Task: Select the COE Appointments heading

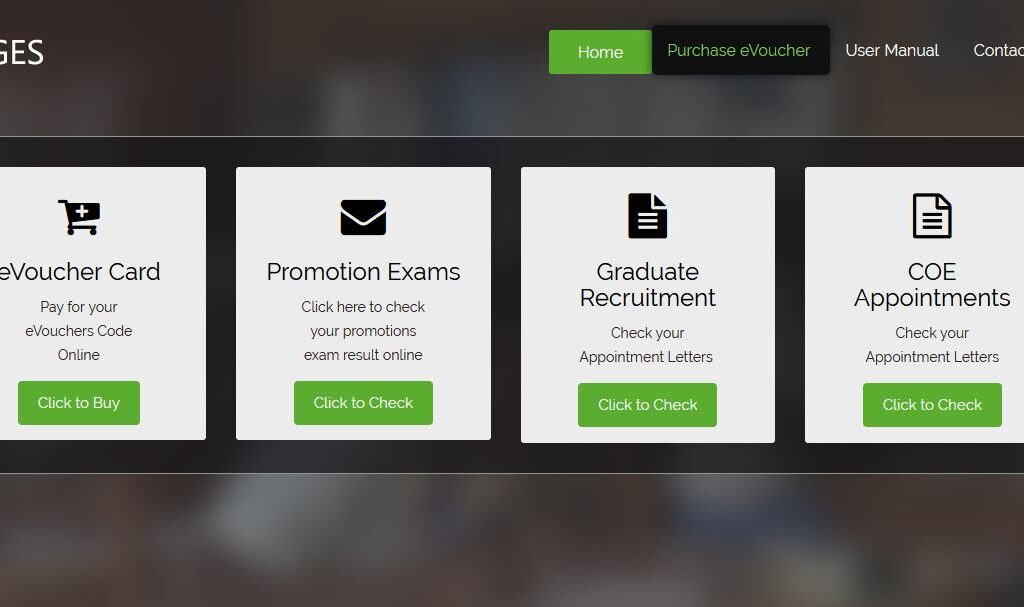Action: pyautogui.click(x=932, y=284)
